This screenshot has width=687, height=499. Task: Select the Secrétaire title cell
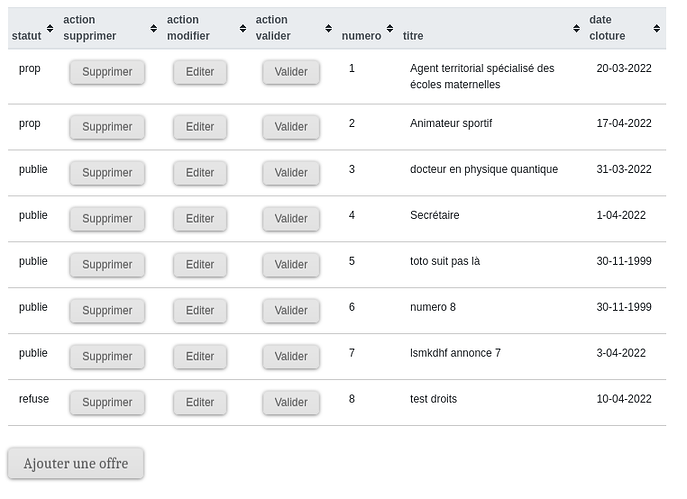(435, 215)
